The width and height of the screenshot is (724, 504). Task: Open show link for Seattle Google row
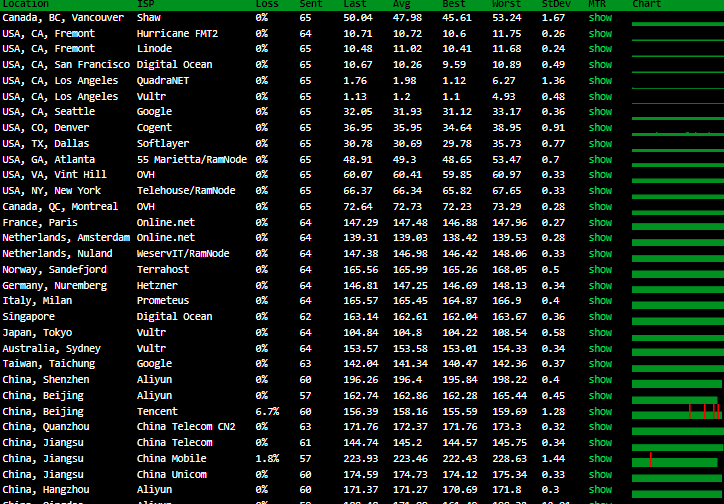tap(600, 112)
